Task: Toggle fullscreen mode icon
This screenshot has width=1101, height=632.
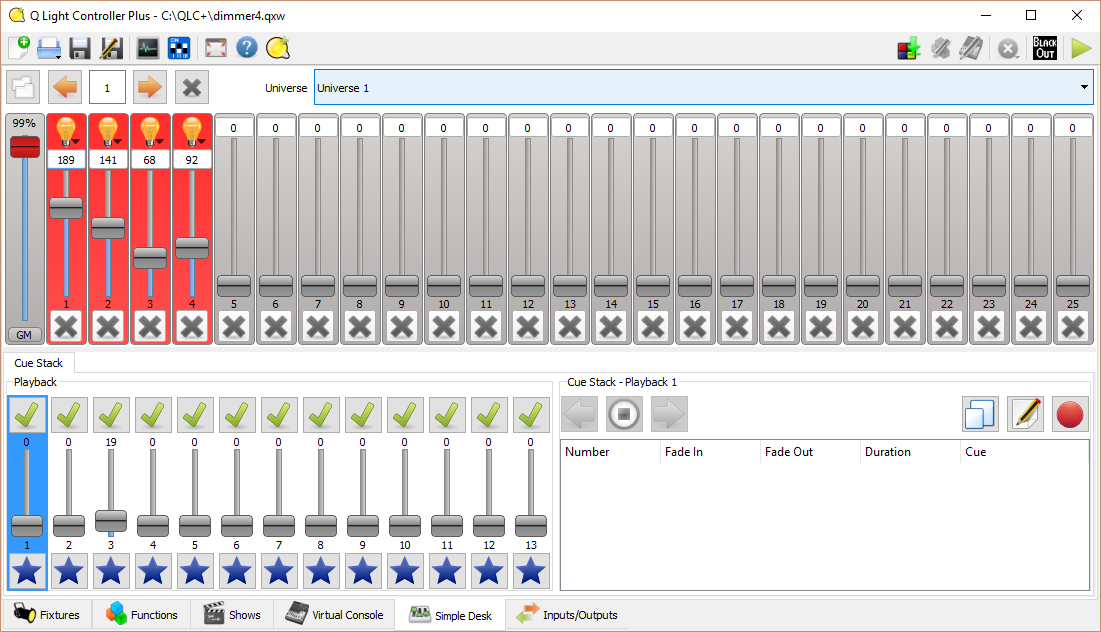Action: tap(216, 48)
